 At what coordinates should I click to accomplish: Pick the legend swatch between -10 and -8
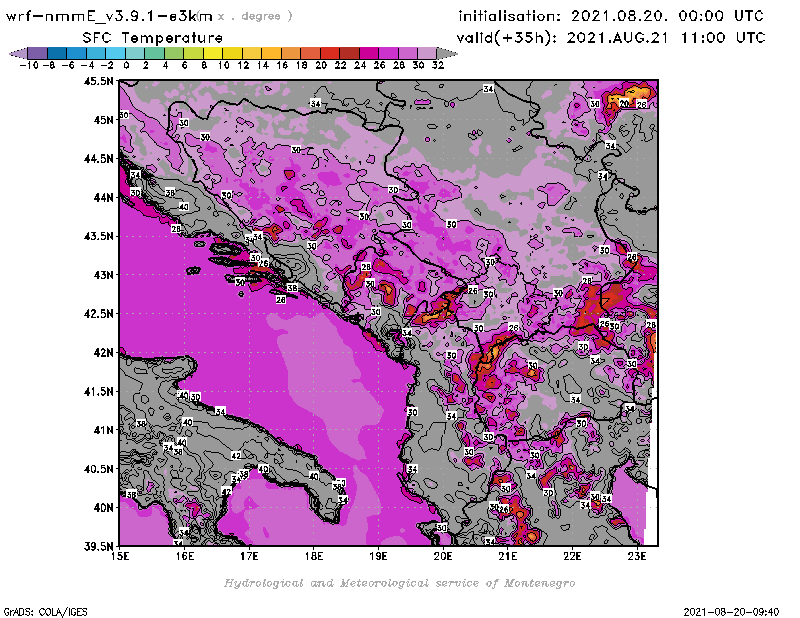[38, 53]
